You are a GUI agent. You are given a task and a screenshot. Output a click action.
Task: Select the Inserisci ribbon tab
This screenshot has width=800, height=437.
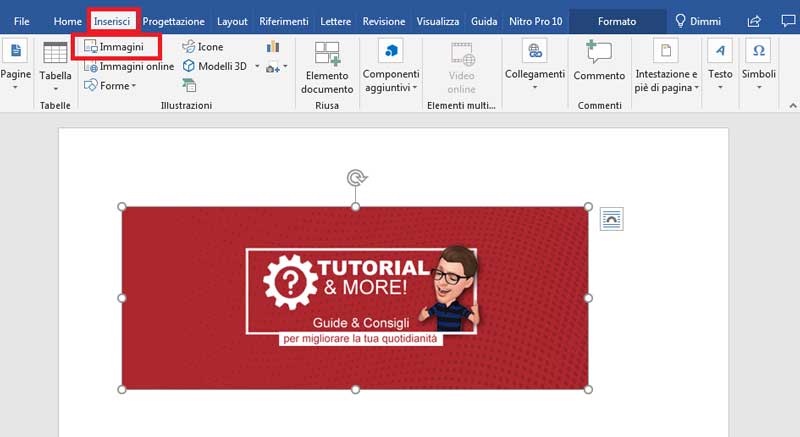tap(112, 21)
